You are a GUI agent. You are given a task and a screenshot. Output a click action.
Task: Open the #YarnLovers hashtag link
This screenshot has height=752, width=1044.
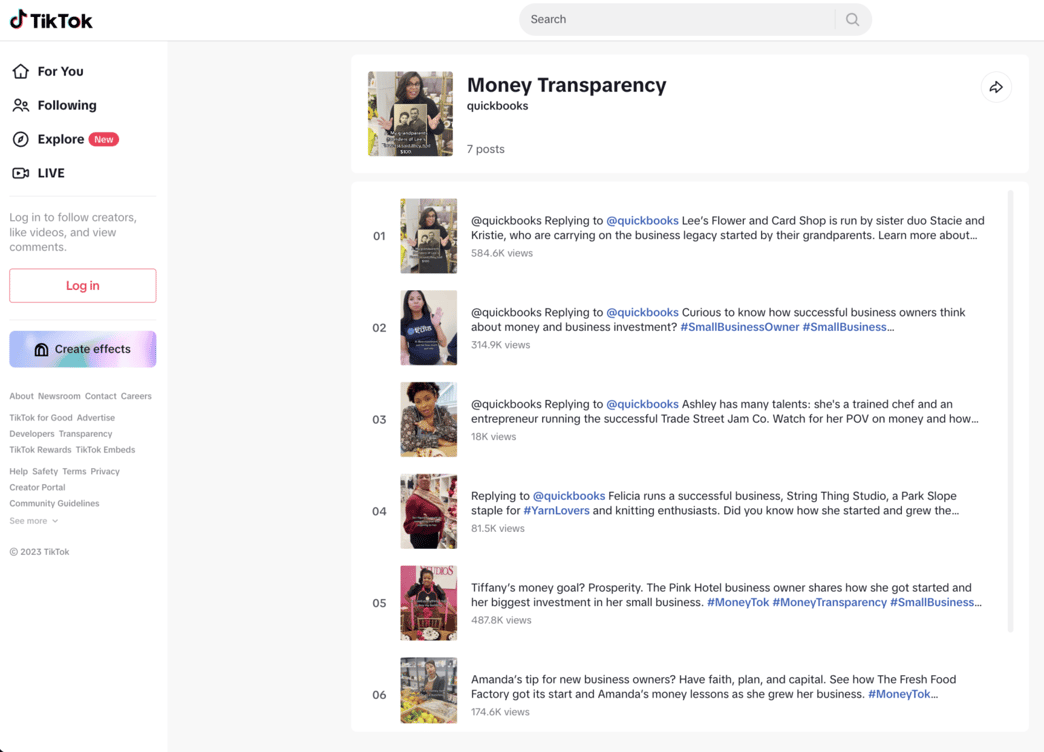[x=556, y=510]
